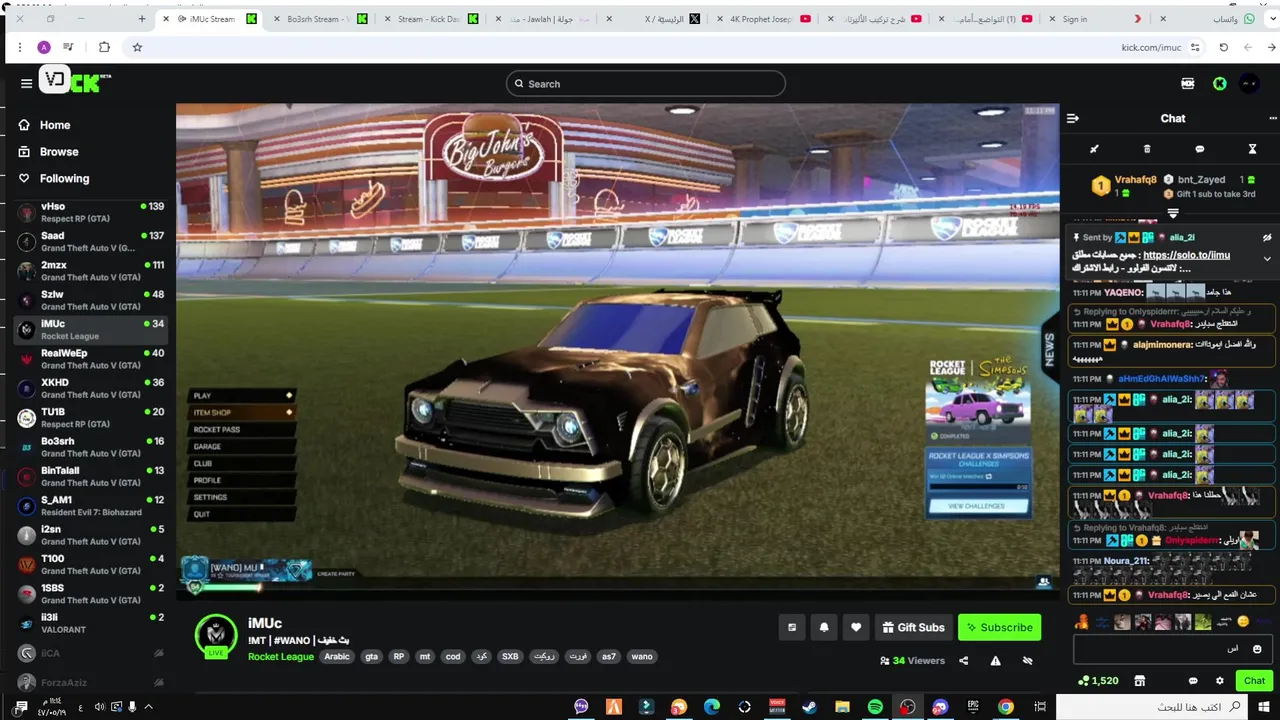Open the NEWS side tab on video
This screenshot has width=1280, height=720.
1049,350
